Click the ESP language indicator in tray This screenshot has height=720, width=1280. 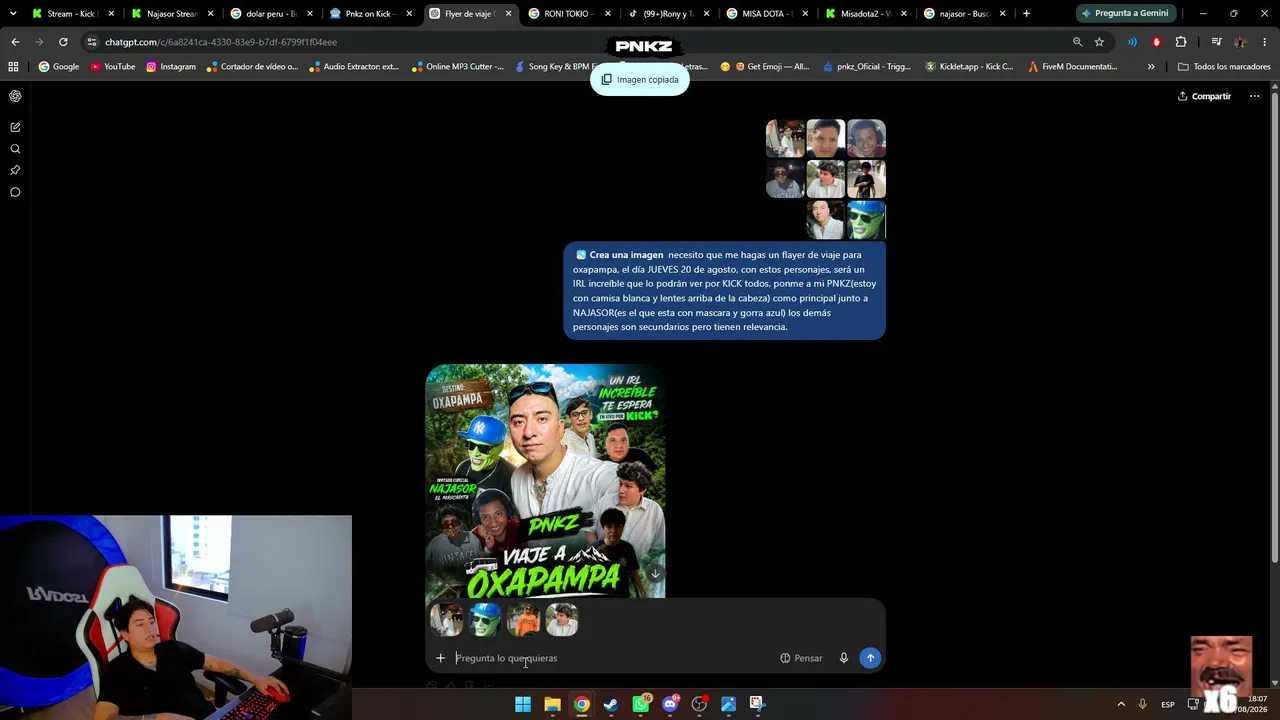(1167, 704)
